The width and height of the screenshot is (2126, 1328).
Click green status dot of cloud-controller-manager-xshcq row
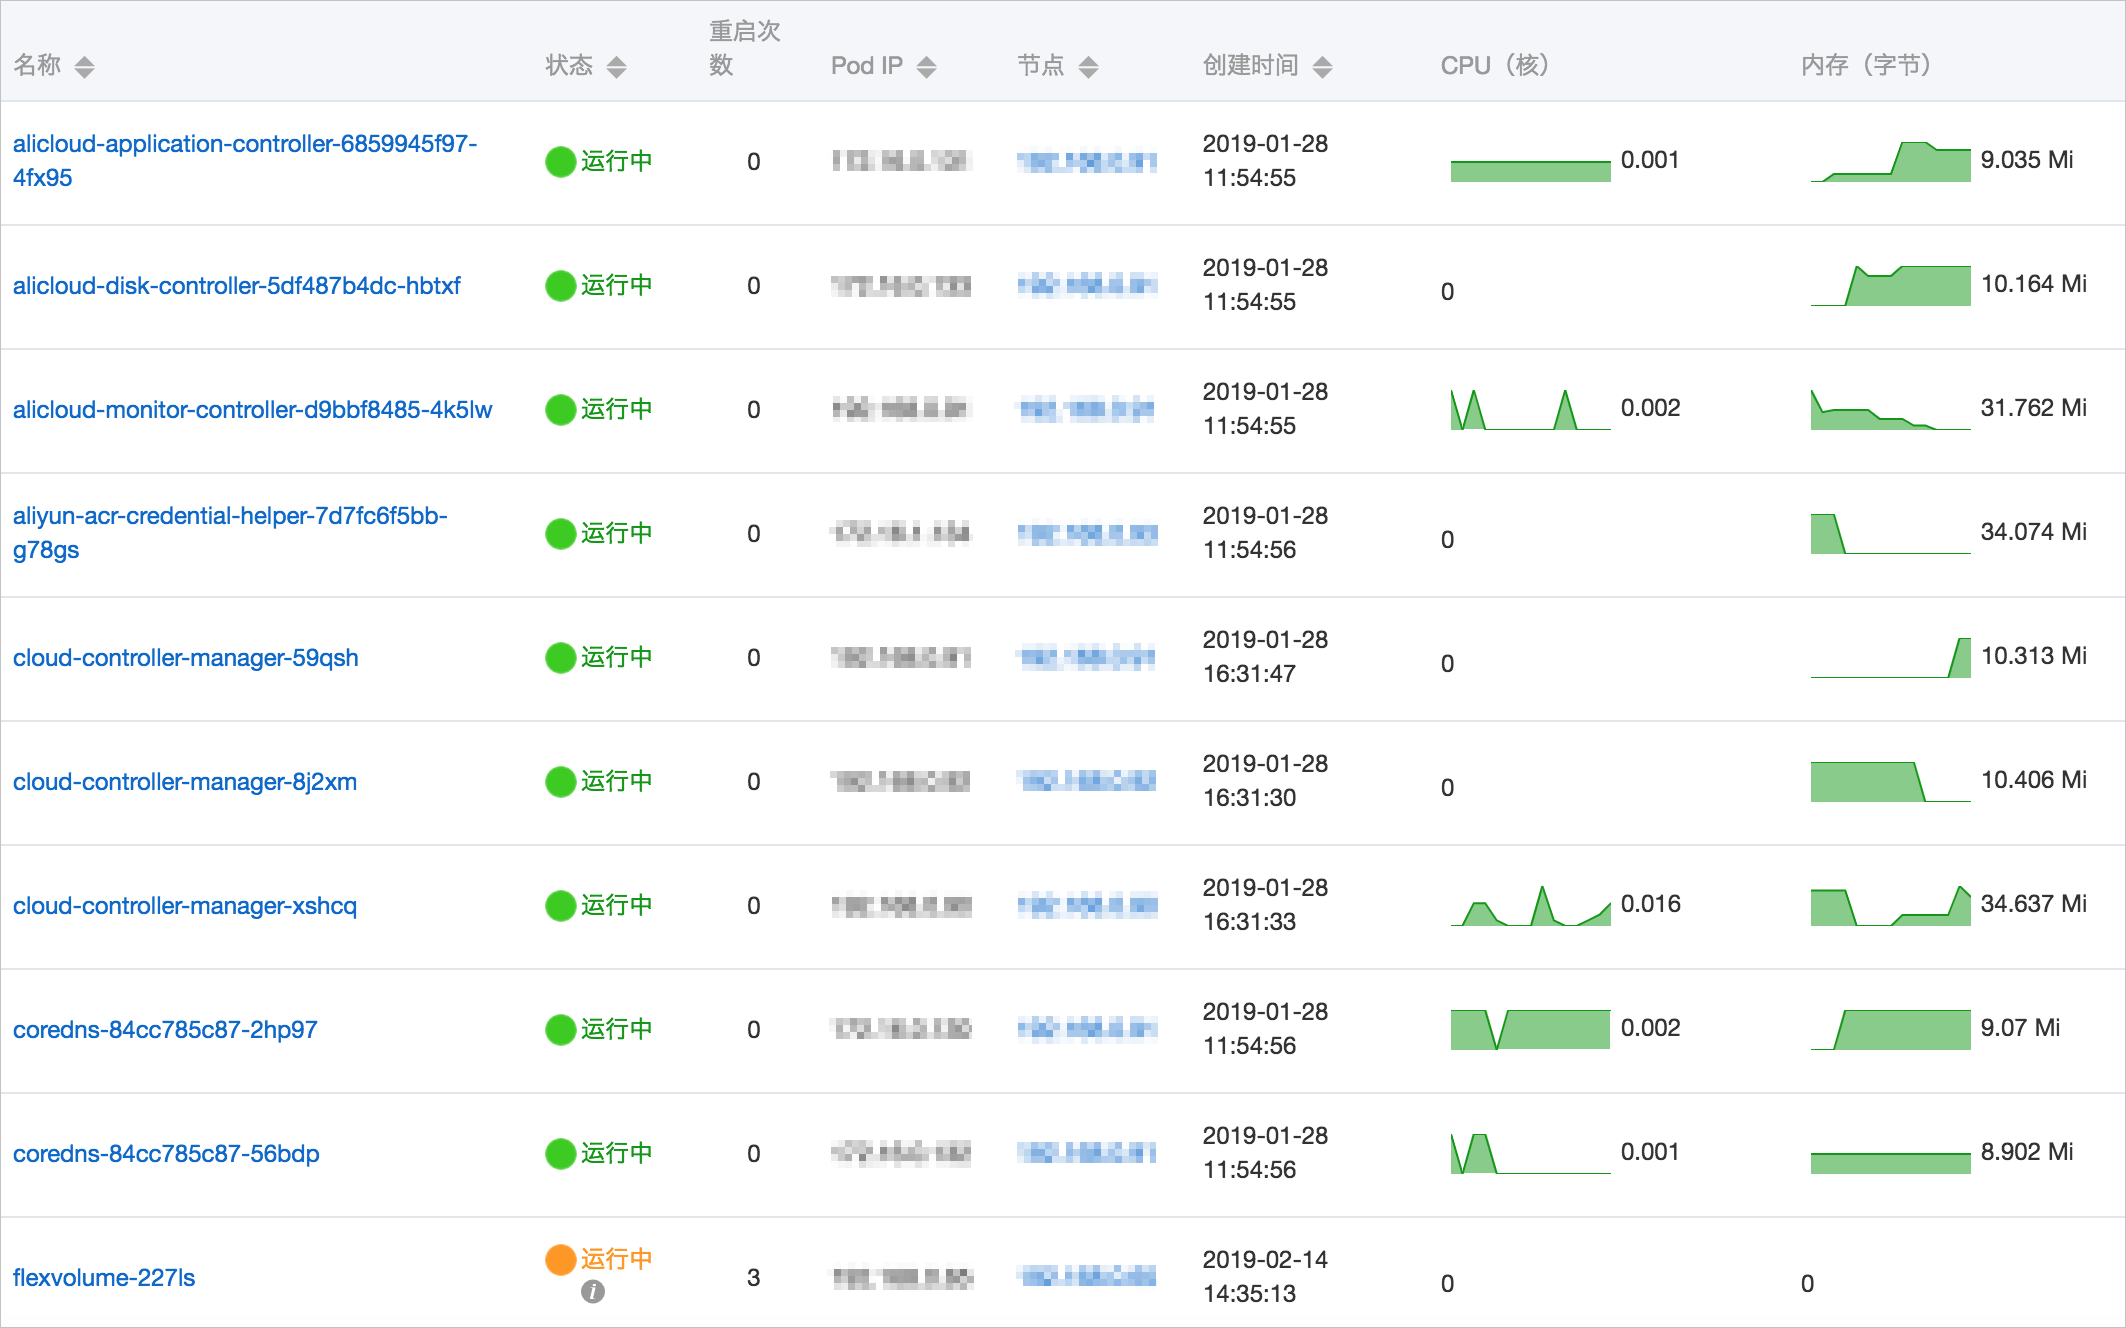[560, 905]
